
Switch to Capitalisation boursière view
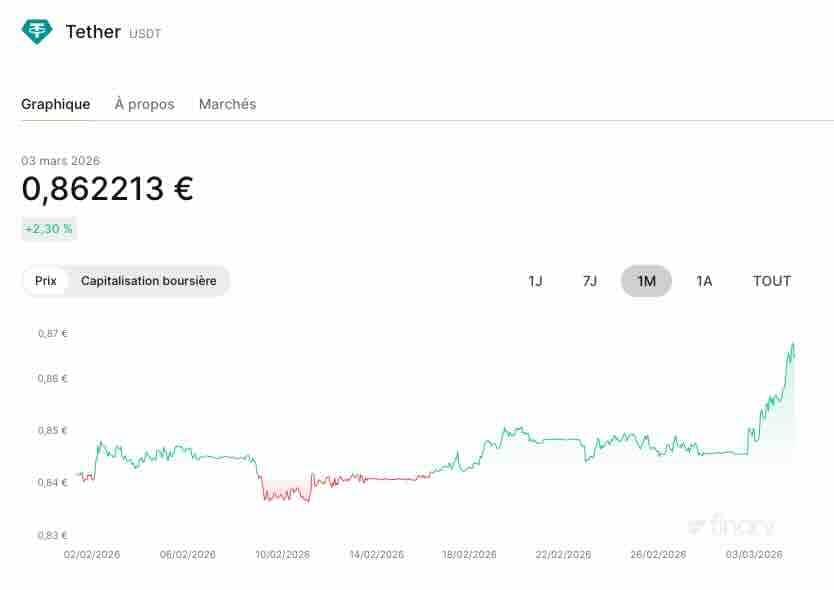click(x=148, y=281)
